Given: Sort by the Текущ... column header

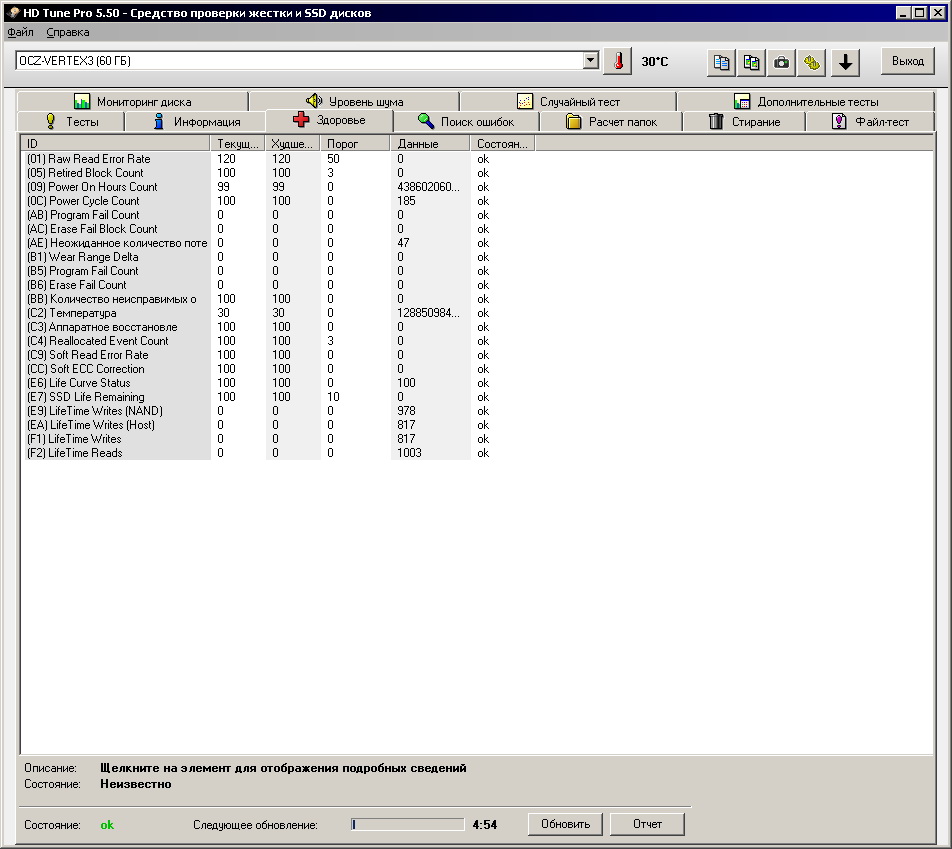Looking at the screenshot, I should 237,144.
